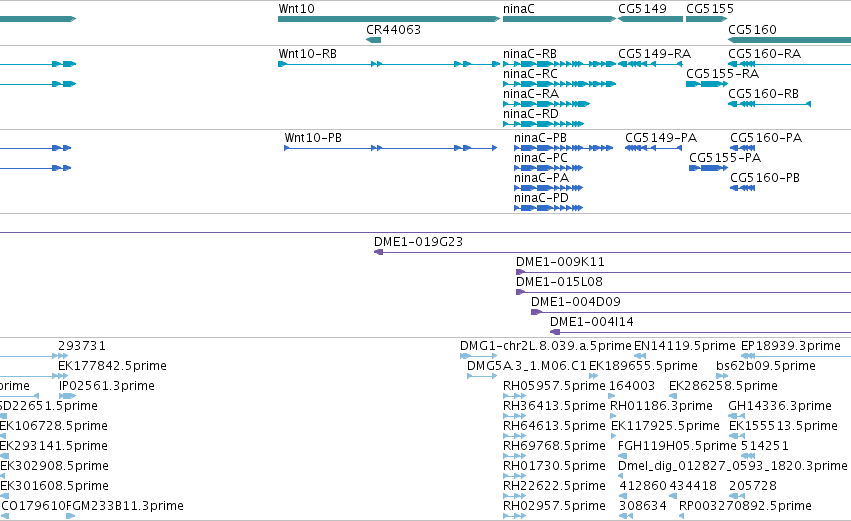Select clone DME1-015L08
The height and width of the screenshot is (521, 851).
pyautogui.click(x=683, y=293)
